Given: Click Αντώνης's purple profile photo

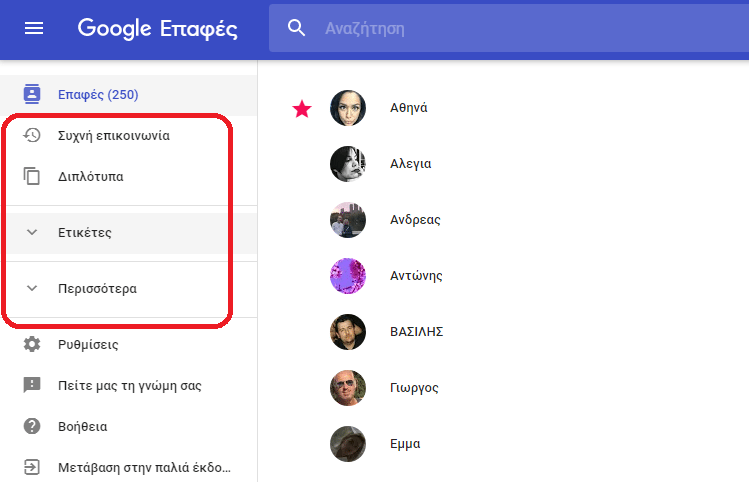Looking at the screenshot, I should tap(348, 276).
